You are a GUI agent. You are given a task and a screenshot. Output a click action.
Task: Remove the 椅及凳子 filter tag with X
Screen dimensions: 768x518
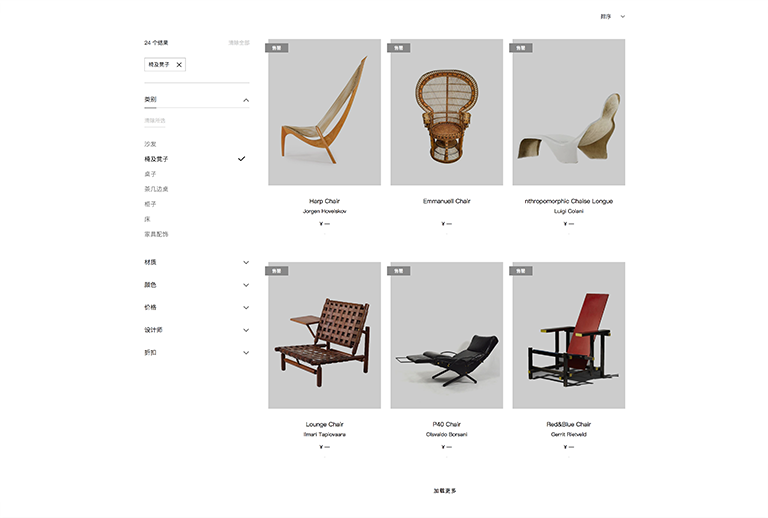coord(179,65)
